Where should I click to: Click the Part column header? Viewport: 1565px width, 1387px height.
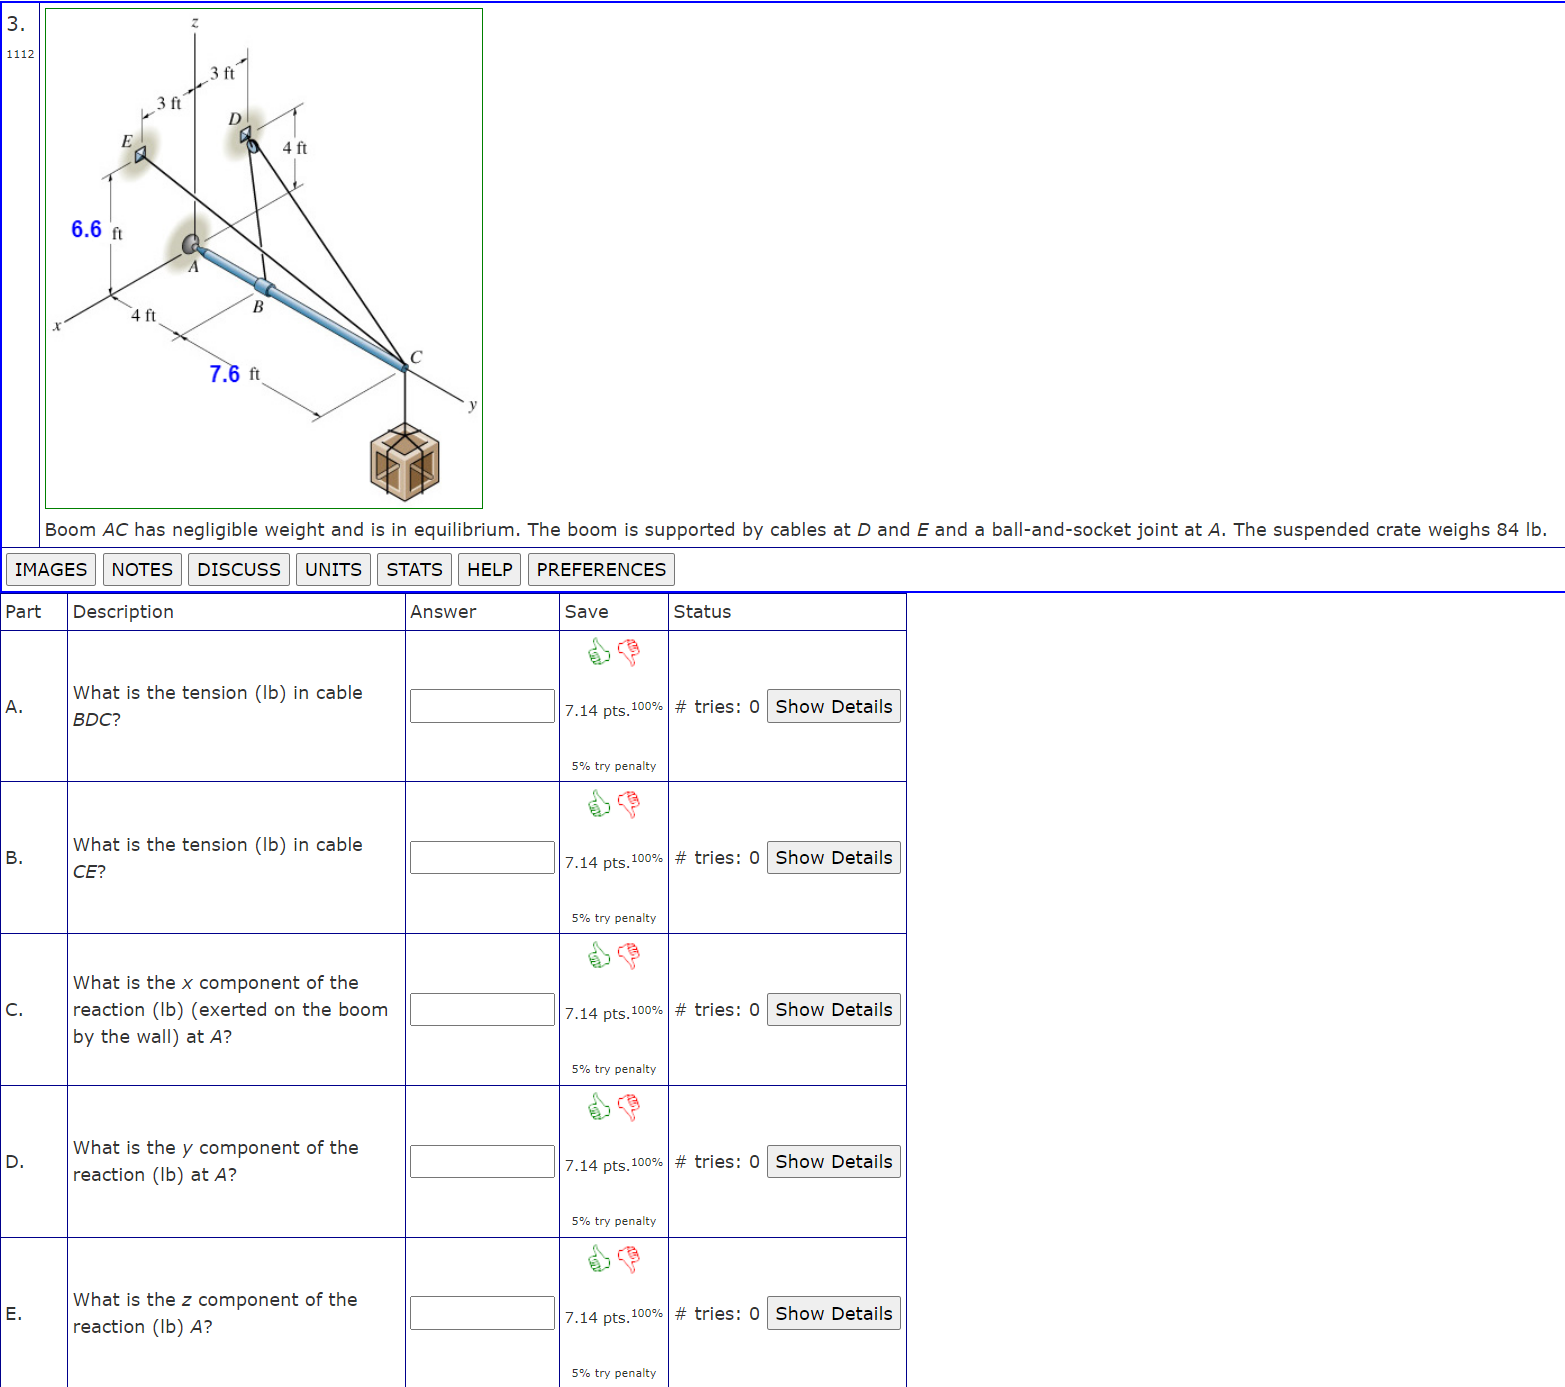pyautogui.click(x=23, y=611)
